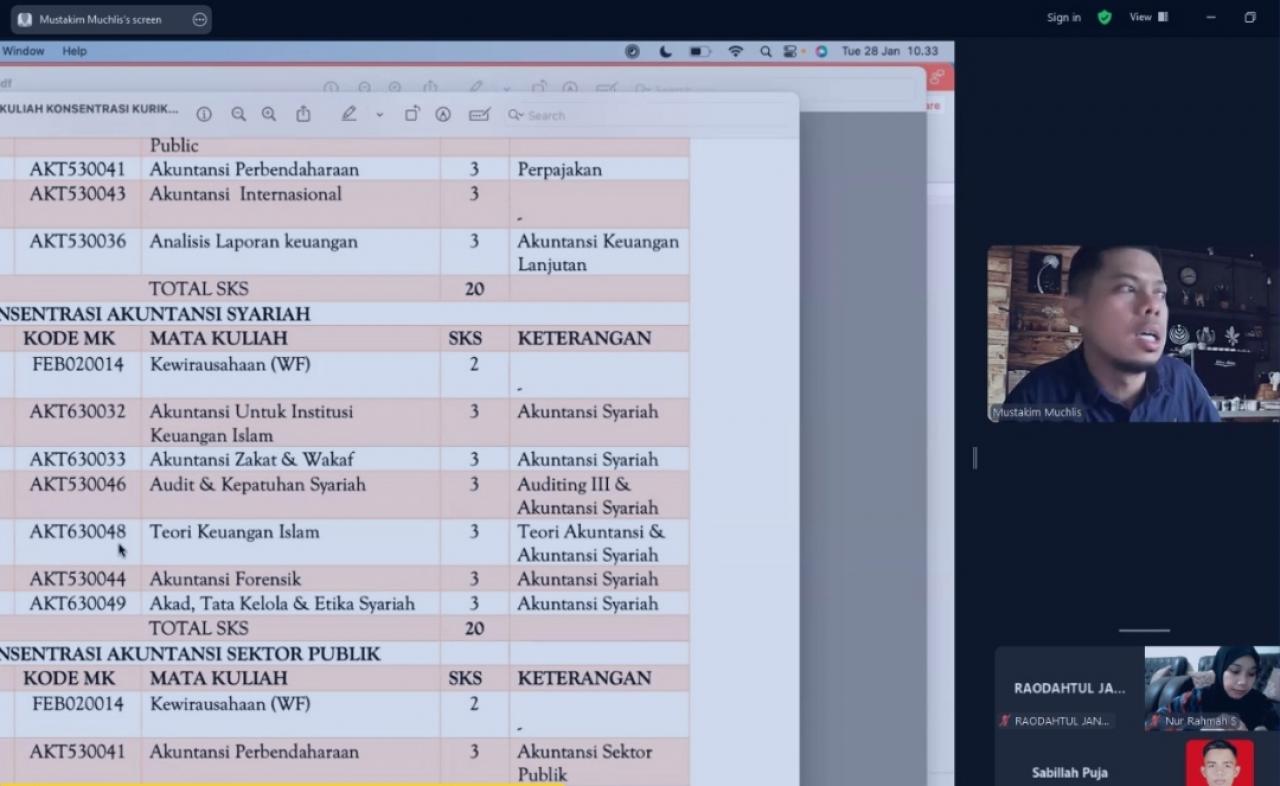
Task: Toggle macOS Do Not Disturb moon icon
Action: 665,51
